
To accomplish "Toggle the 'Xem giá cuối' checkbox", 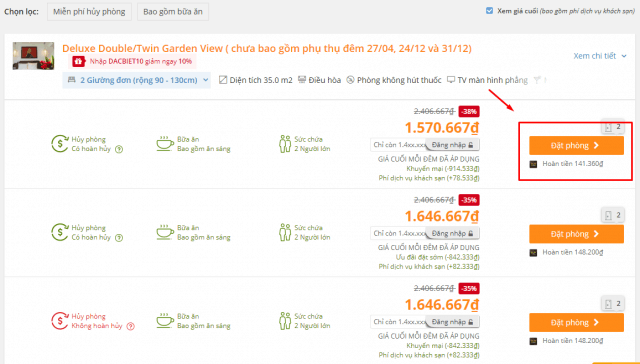I will pos(489,11).
